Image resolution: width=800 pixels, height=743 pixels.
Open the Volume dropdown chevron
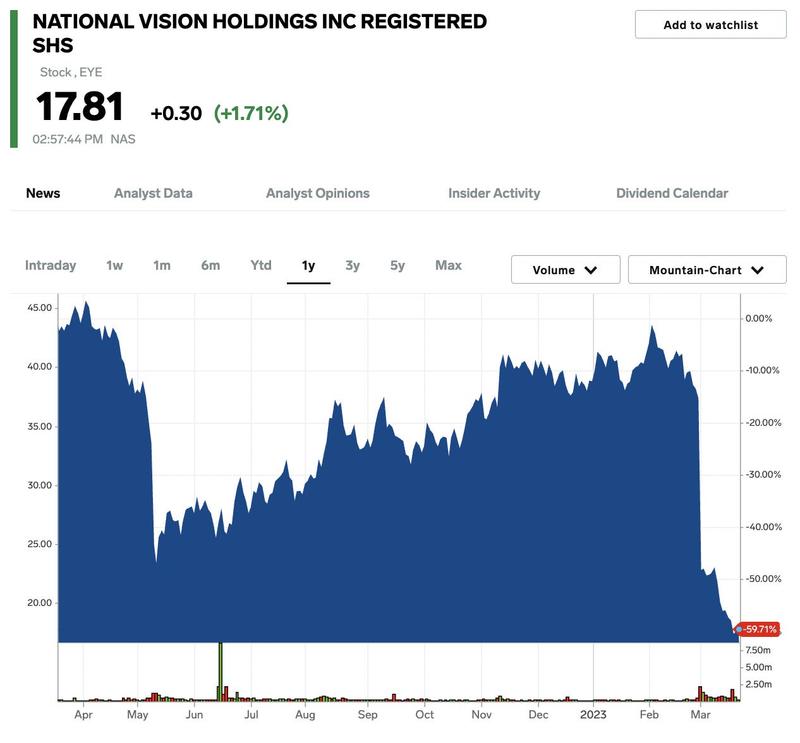pos(591,269)
